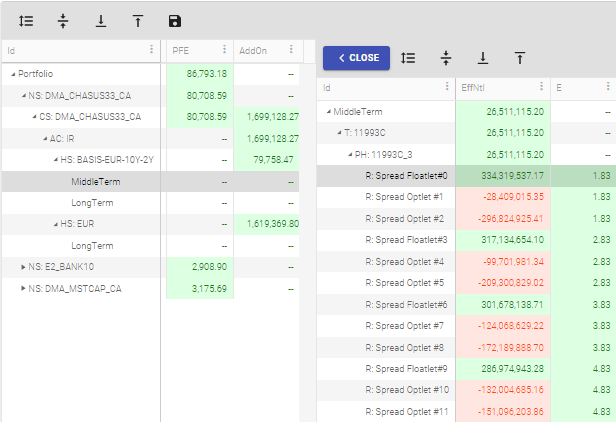The width and height of the screenshot is (616, 422).
Task: Select row R: Spread Floatlet#6
Action: pyautogui.click(x=466, y=305)
